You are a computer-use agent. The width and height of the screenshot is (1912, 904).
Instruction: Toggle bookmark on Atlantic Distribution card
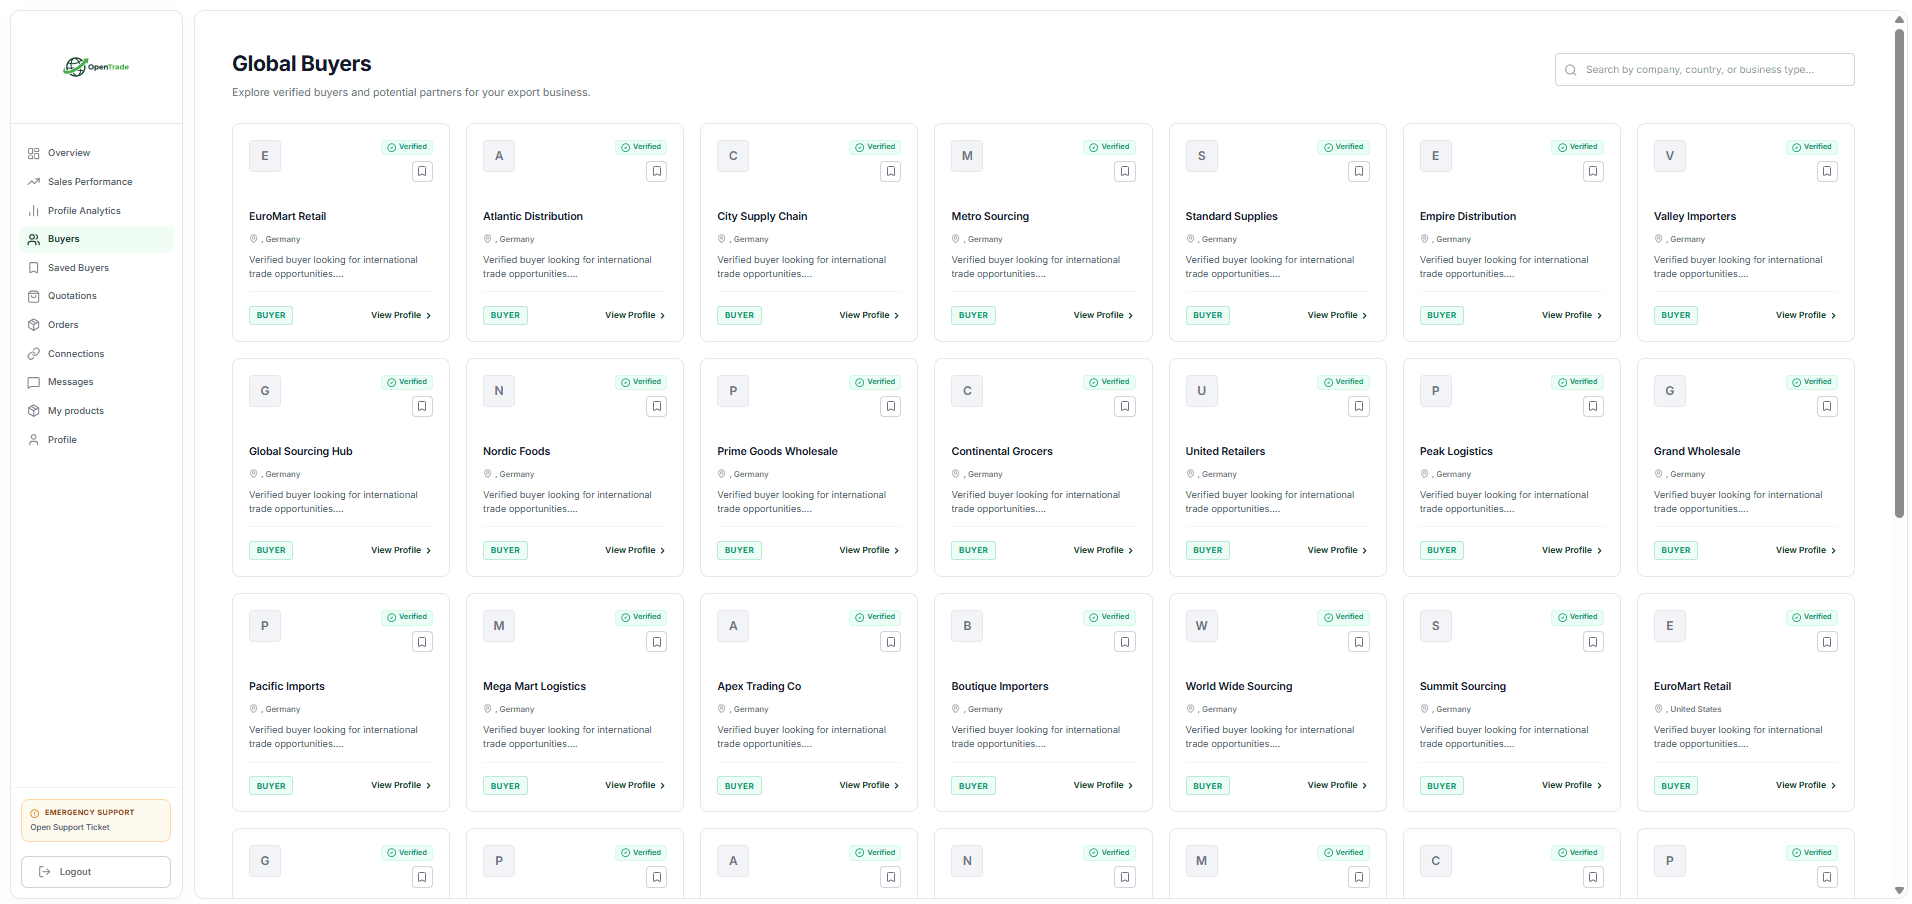coord(656,172)
